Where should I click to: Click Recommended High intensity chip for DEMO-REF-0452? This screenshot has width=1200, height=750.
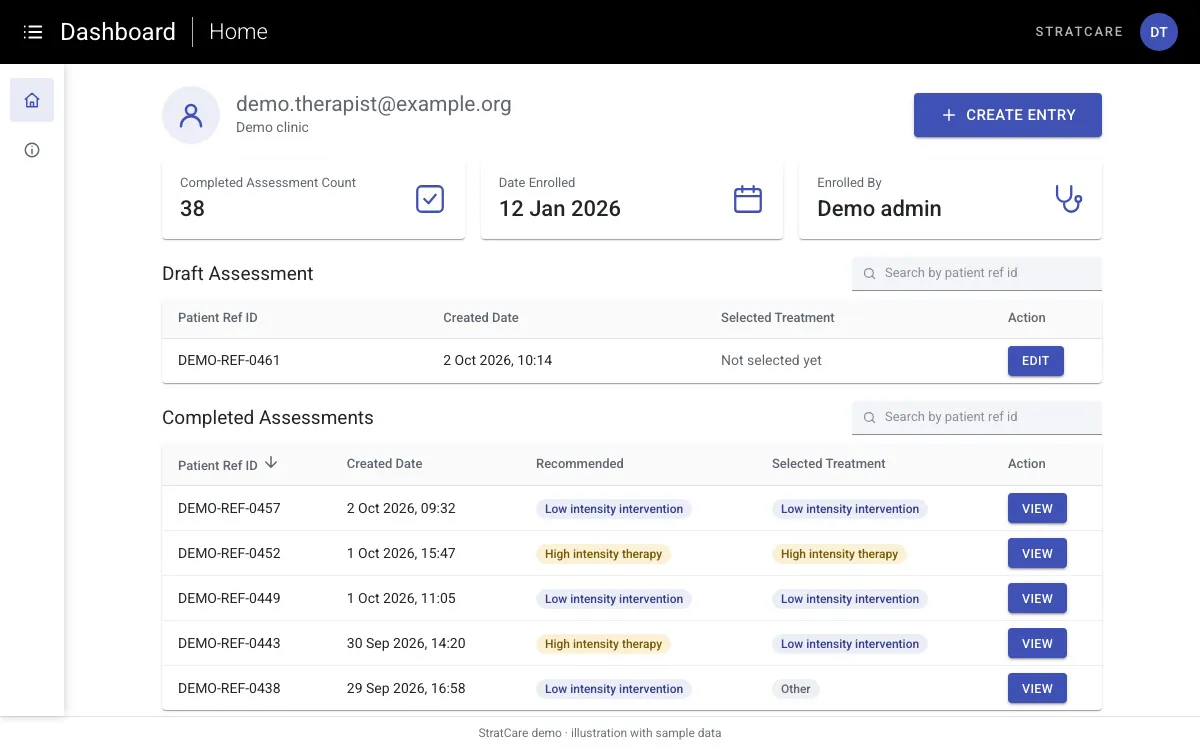coord(603,554)
